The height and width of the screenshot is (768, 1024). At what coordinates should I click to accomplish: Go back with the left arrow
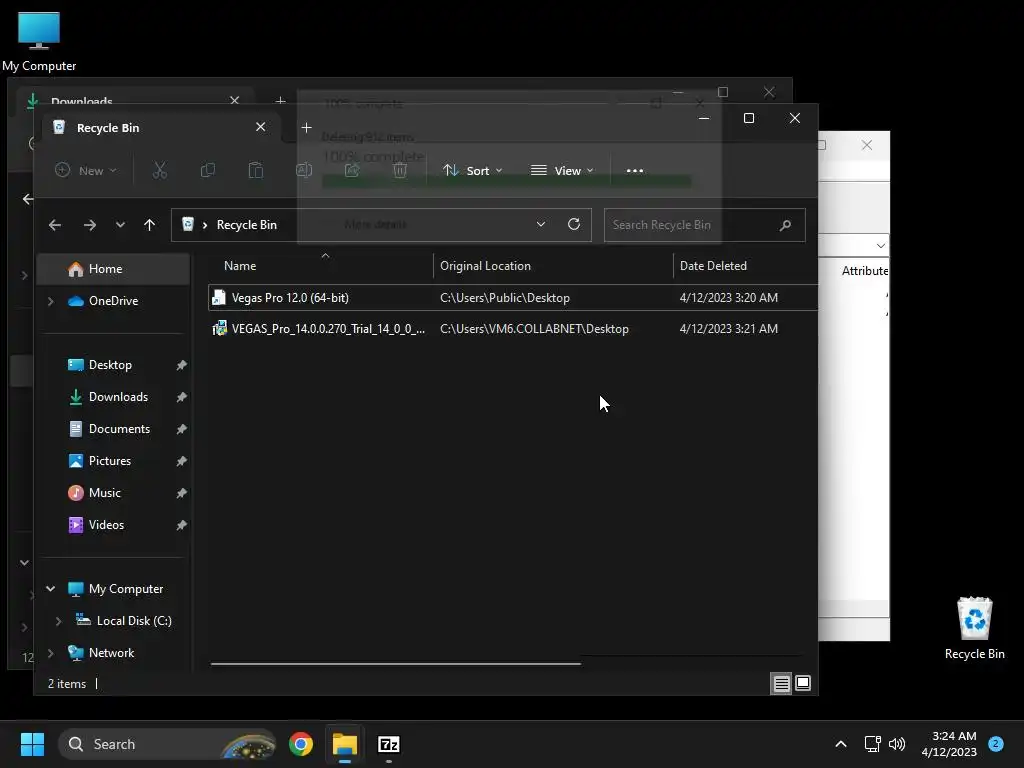coord(55,225)
